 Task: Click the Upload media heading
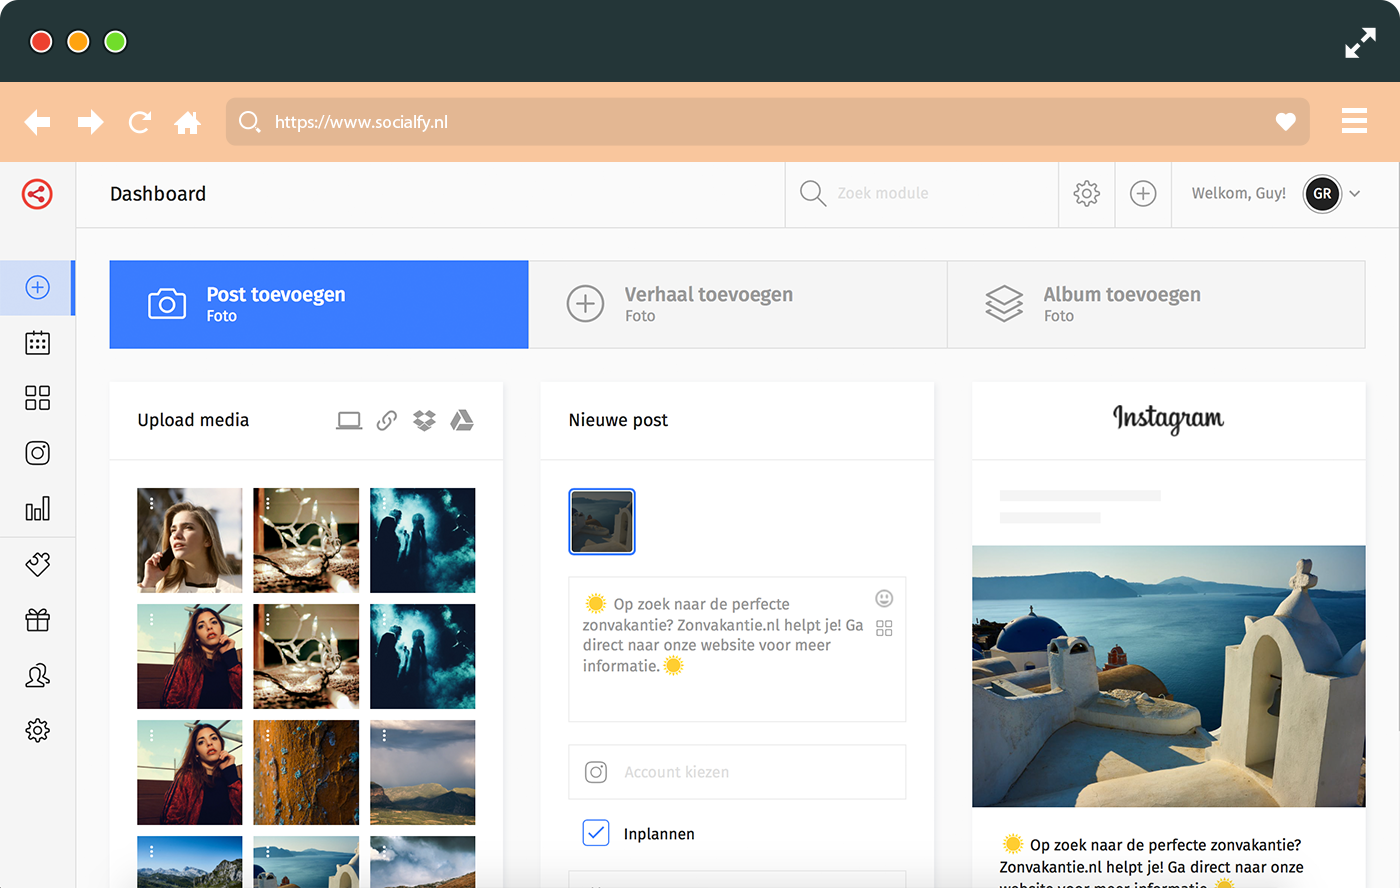[193, 420]
